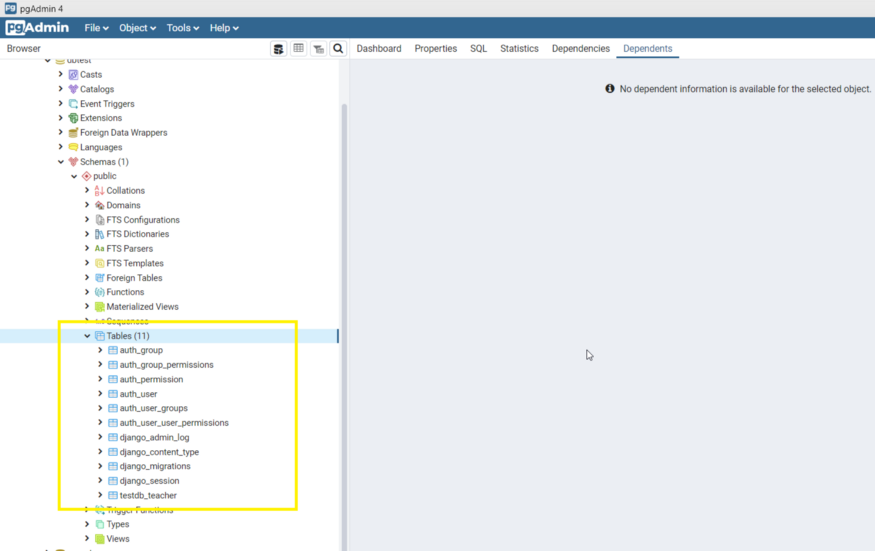Click the info icon beside the message

pos(610,89)
